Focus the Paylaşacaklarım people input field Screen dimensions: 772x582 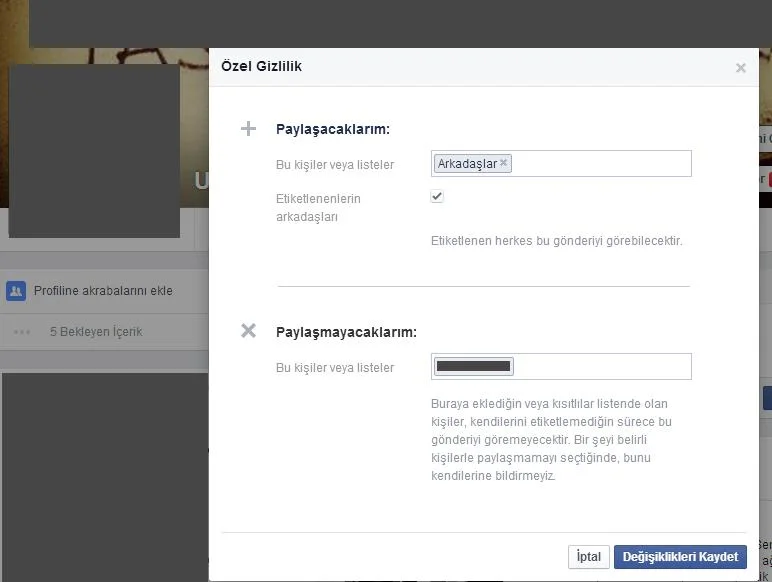point(600,163)
